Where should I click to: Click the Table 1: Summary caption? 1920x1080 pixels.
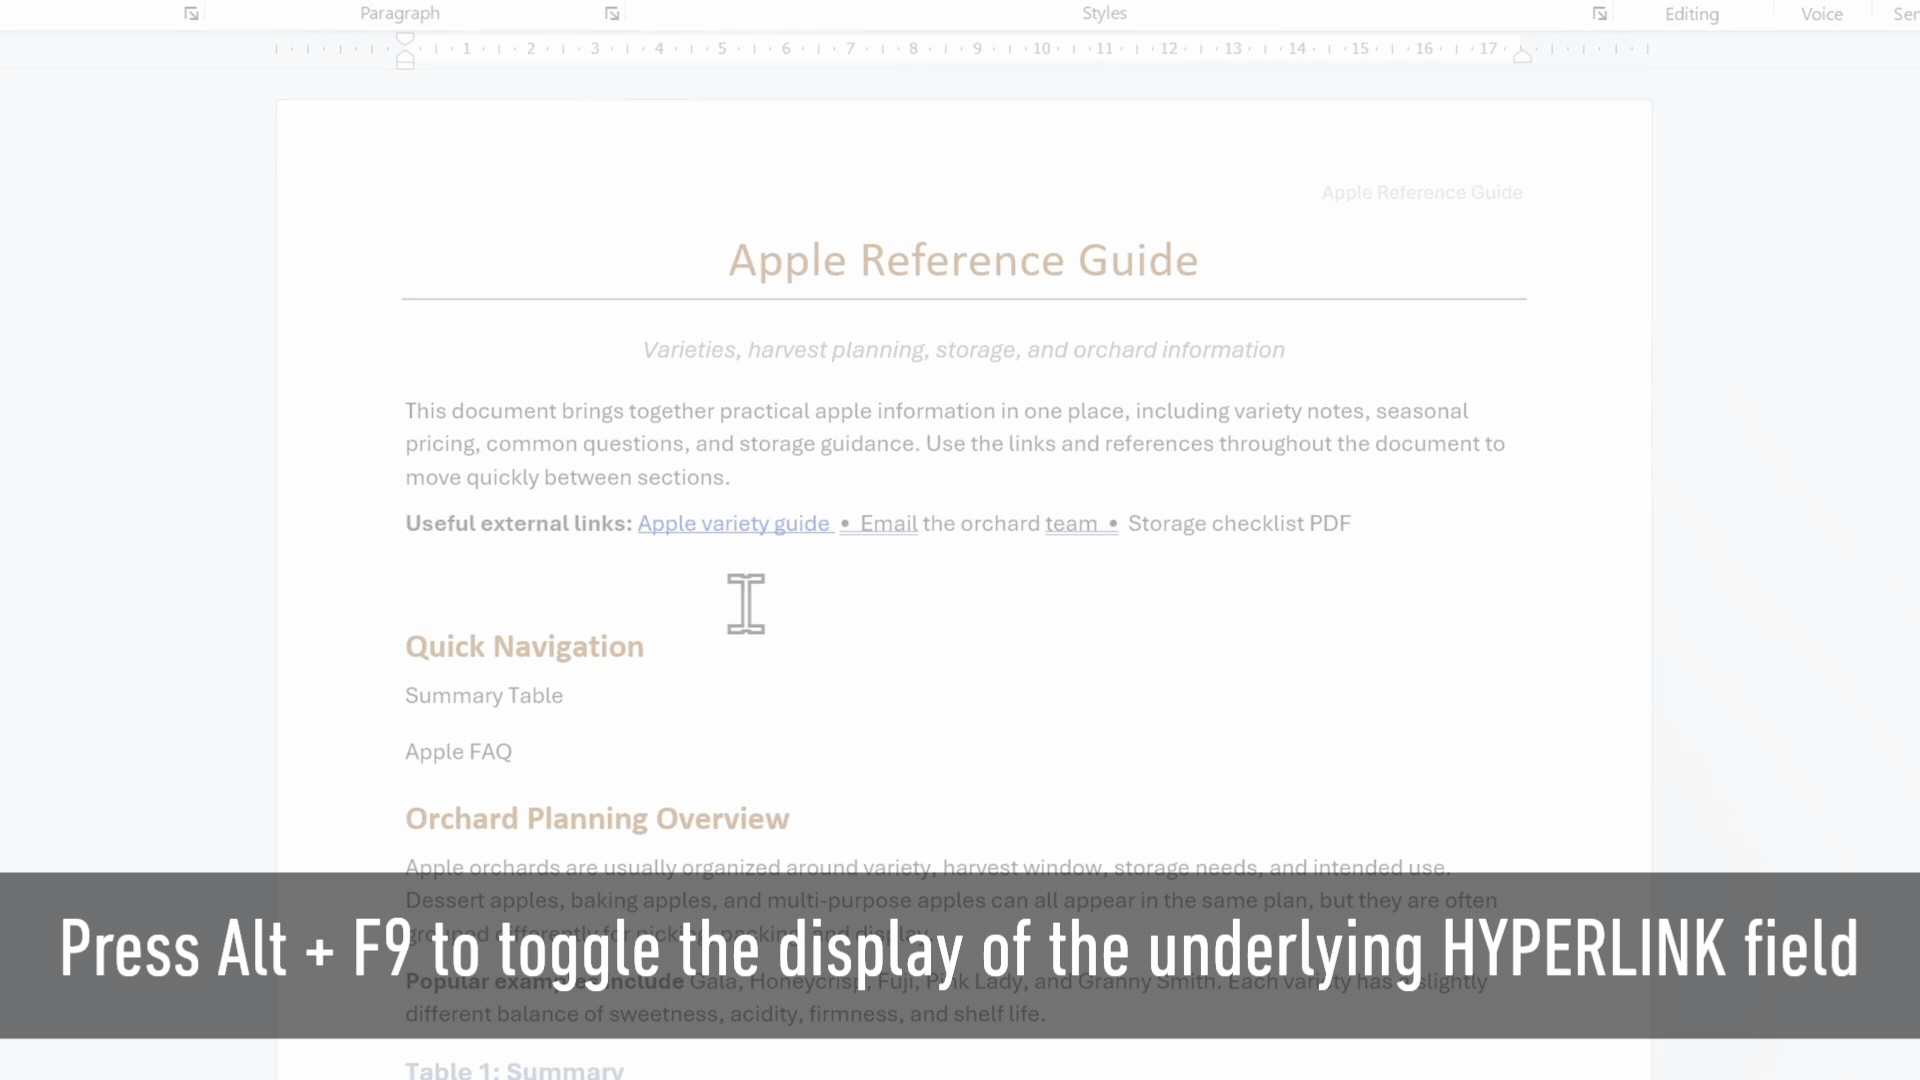(514, 1070)
